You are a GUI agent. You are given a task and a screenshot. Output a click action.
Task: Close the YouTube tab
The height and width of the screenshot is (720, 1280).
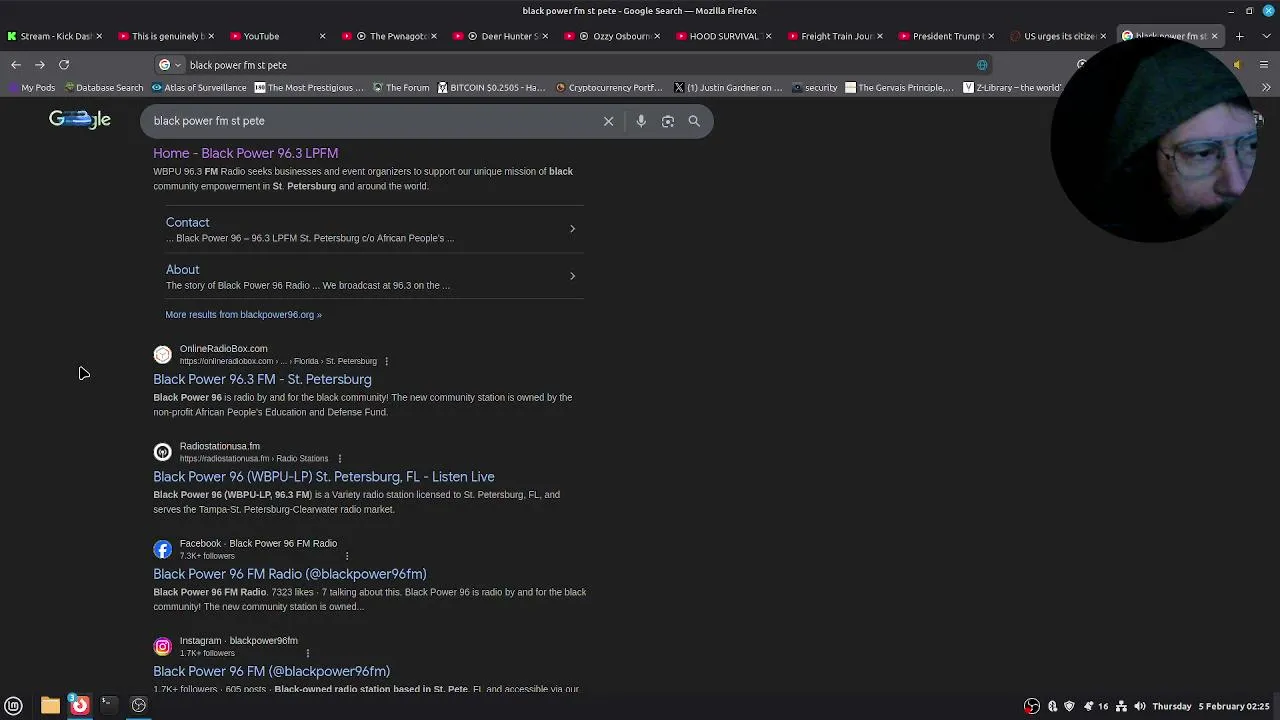click(322, 36)
